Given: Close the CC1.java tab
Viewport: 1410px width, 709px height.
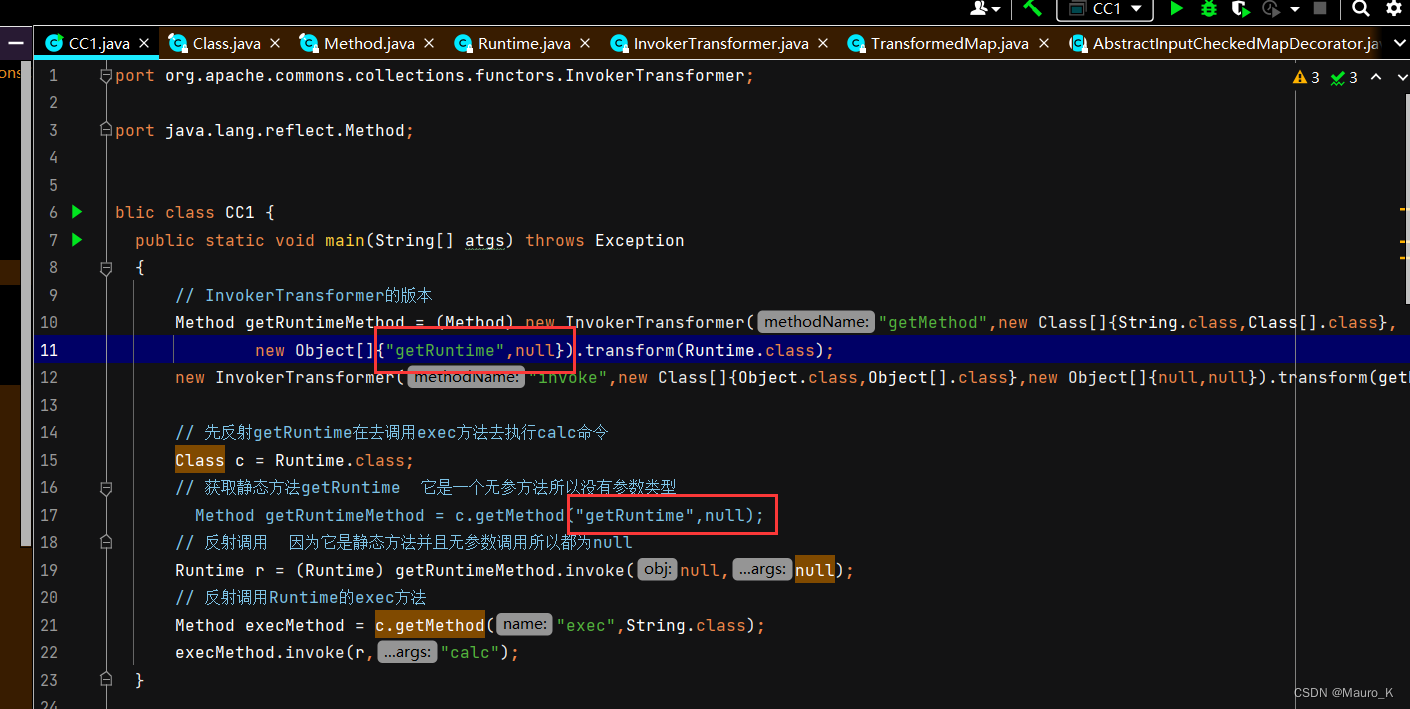Looking at the screenshot, I should click(144, 43).
